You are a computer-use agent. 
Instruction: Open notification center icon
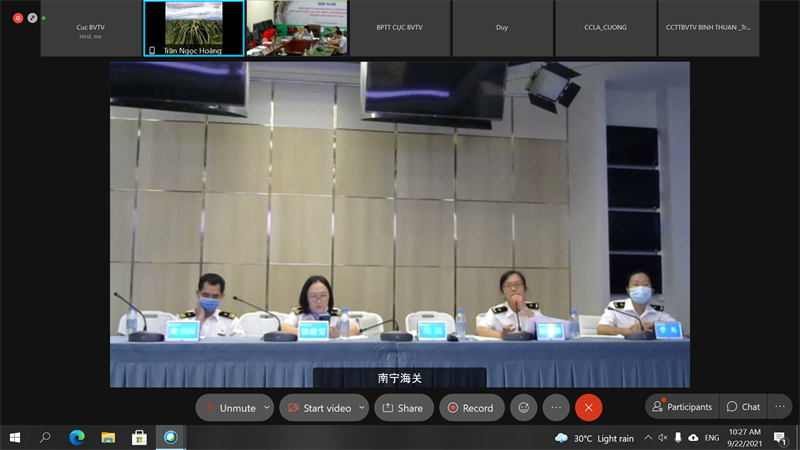pos(780,438)
